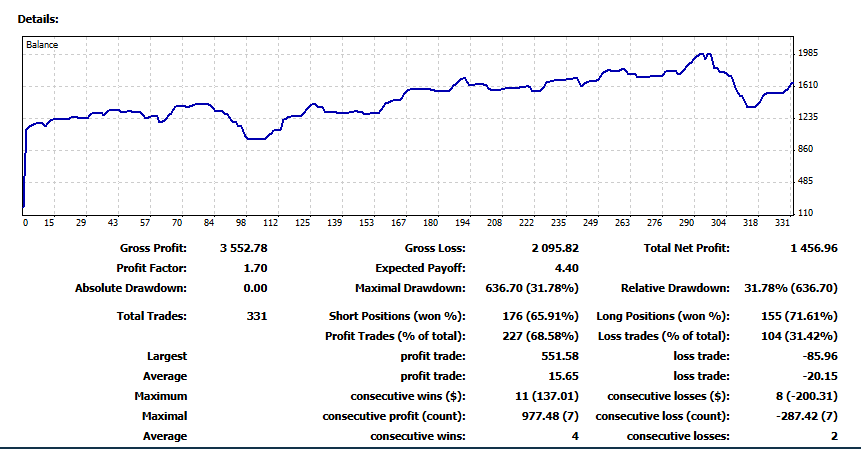The width and height of the screenshot is (861, 449).
Task: Select the consecutive profit (count): label
Action: [x=394, y=416]
